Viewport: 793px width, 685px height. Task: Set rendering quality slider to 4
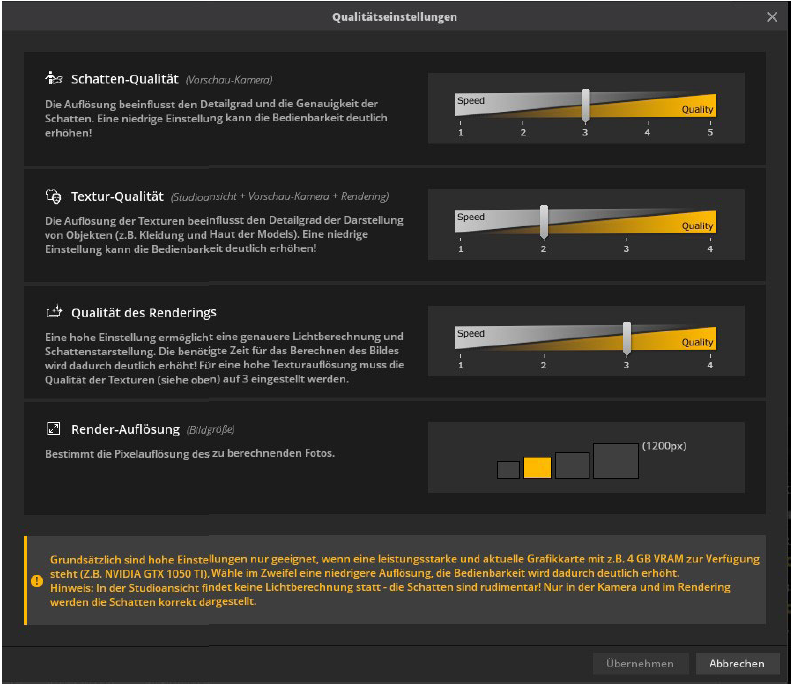tap(710, 339)
